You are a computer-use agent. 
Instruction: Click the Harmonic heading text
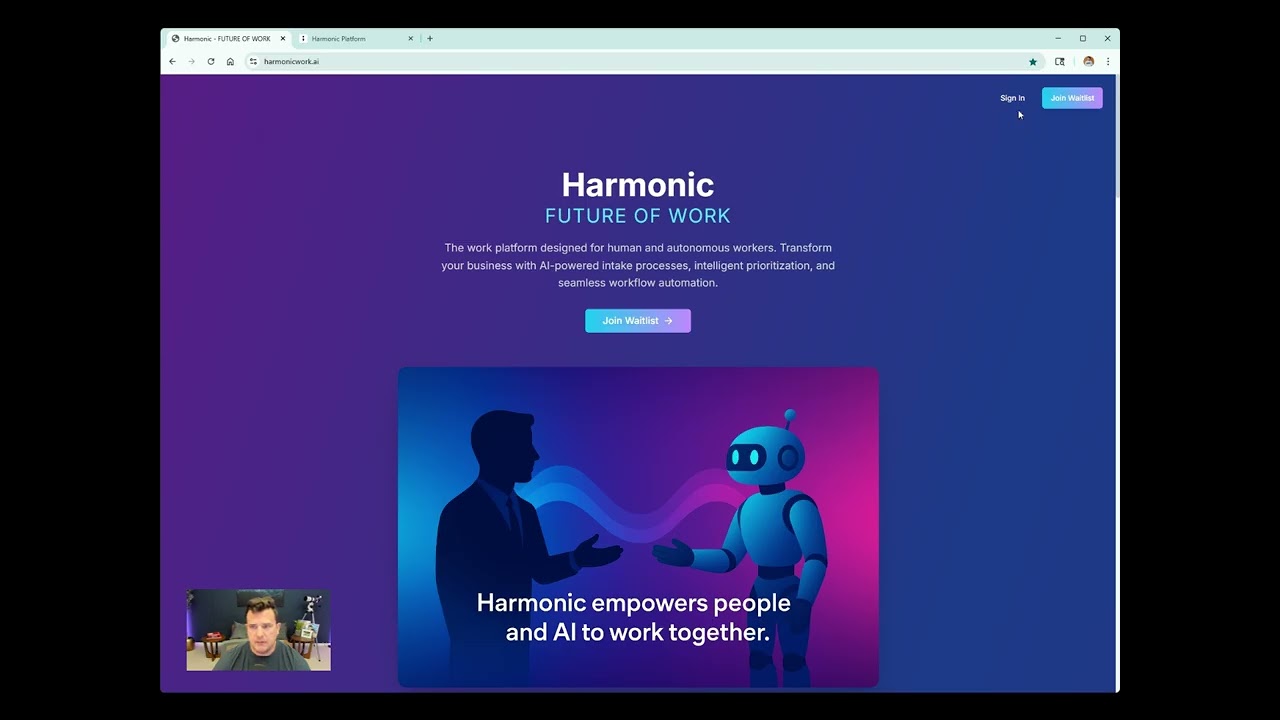click(638, 184)
